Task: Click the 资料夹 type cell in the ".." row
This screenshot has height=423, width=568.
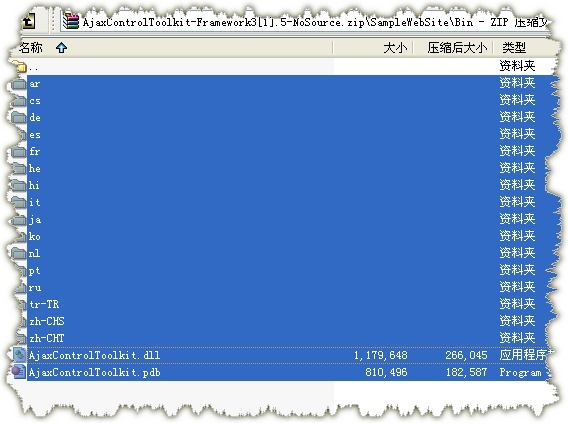Action: coord(517,66)
